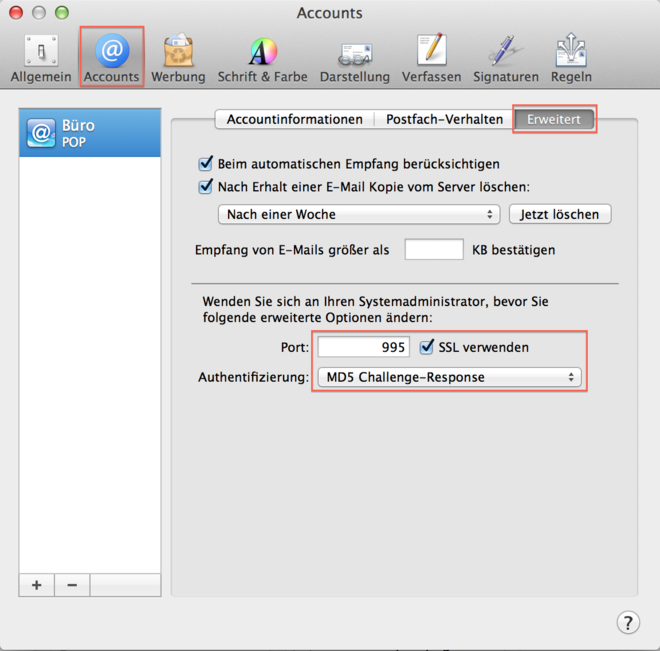
Task: Switch to the Accountinformationen tab
Action: point(294,119)
